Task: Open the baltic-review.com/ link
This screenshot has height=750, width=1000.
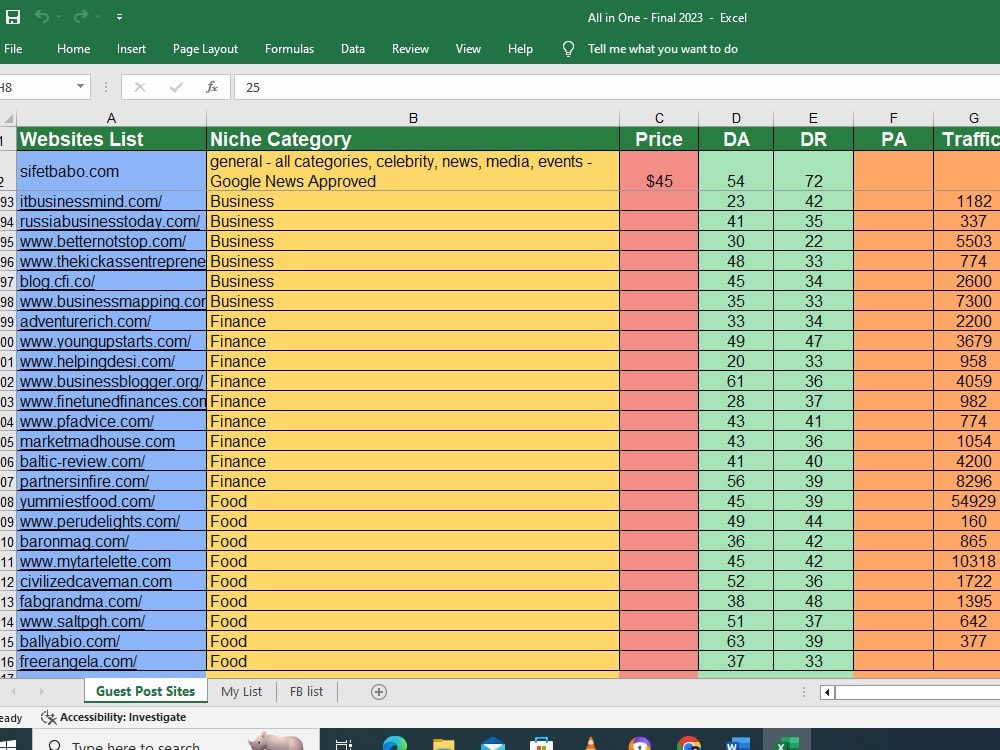Action: point(82,461)
